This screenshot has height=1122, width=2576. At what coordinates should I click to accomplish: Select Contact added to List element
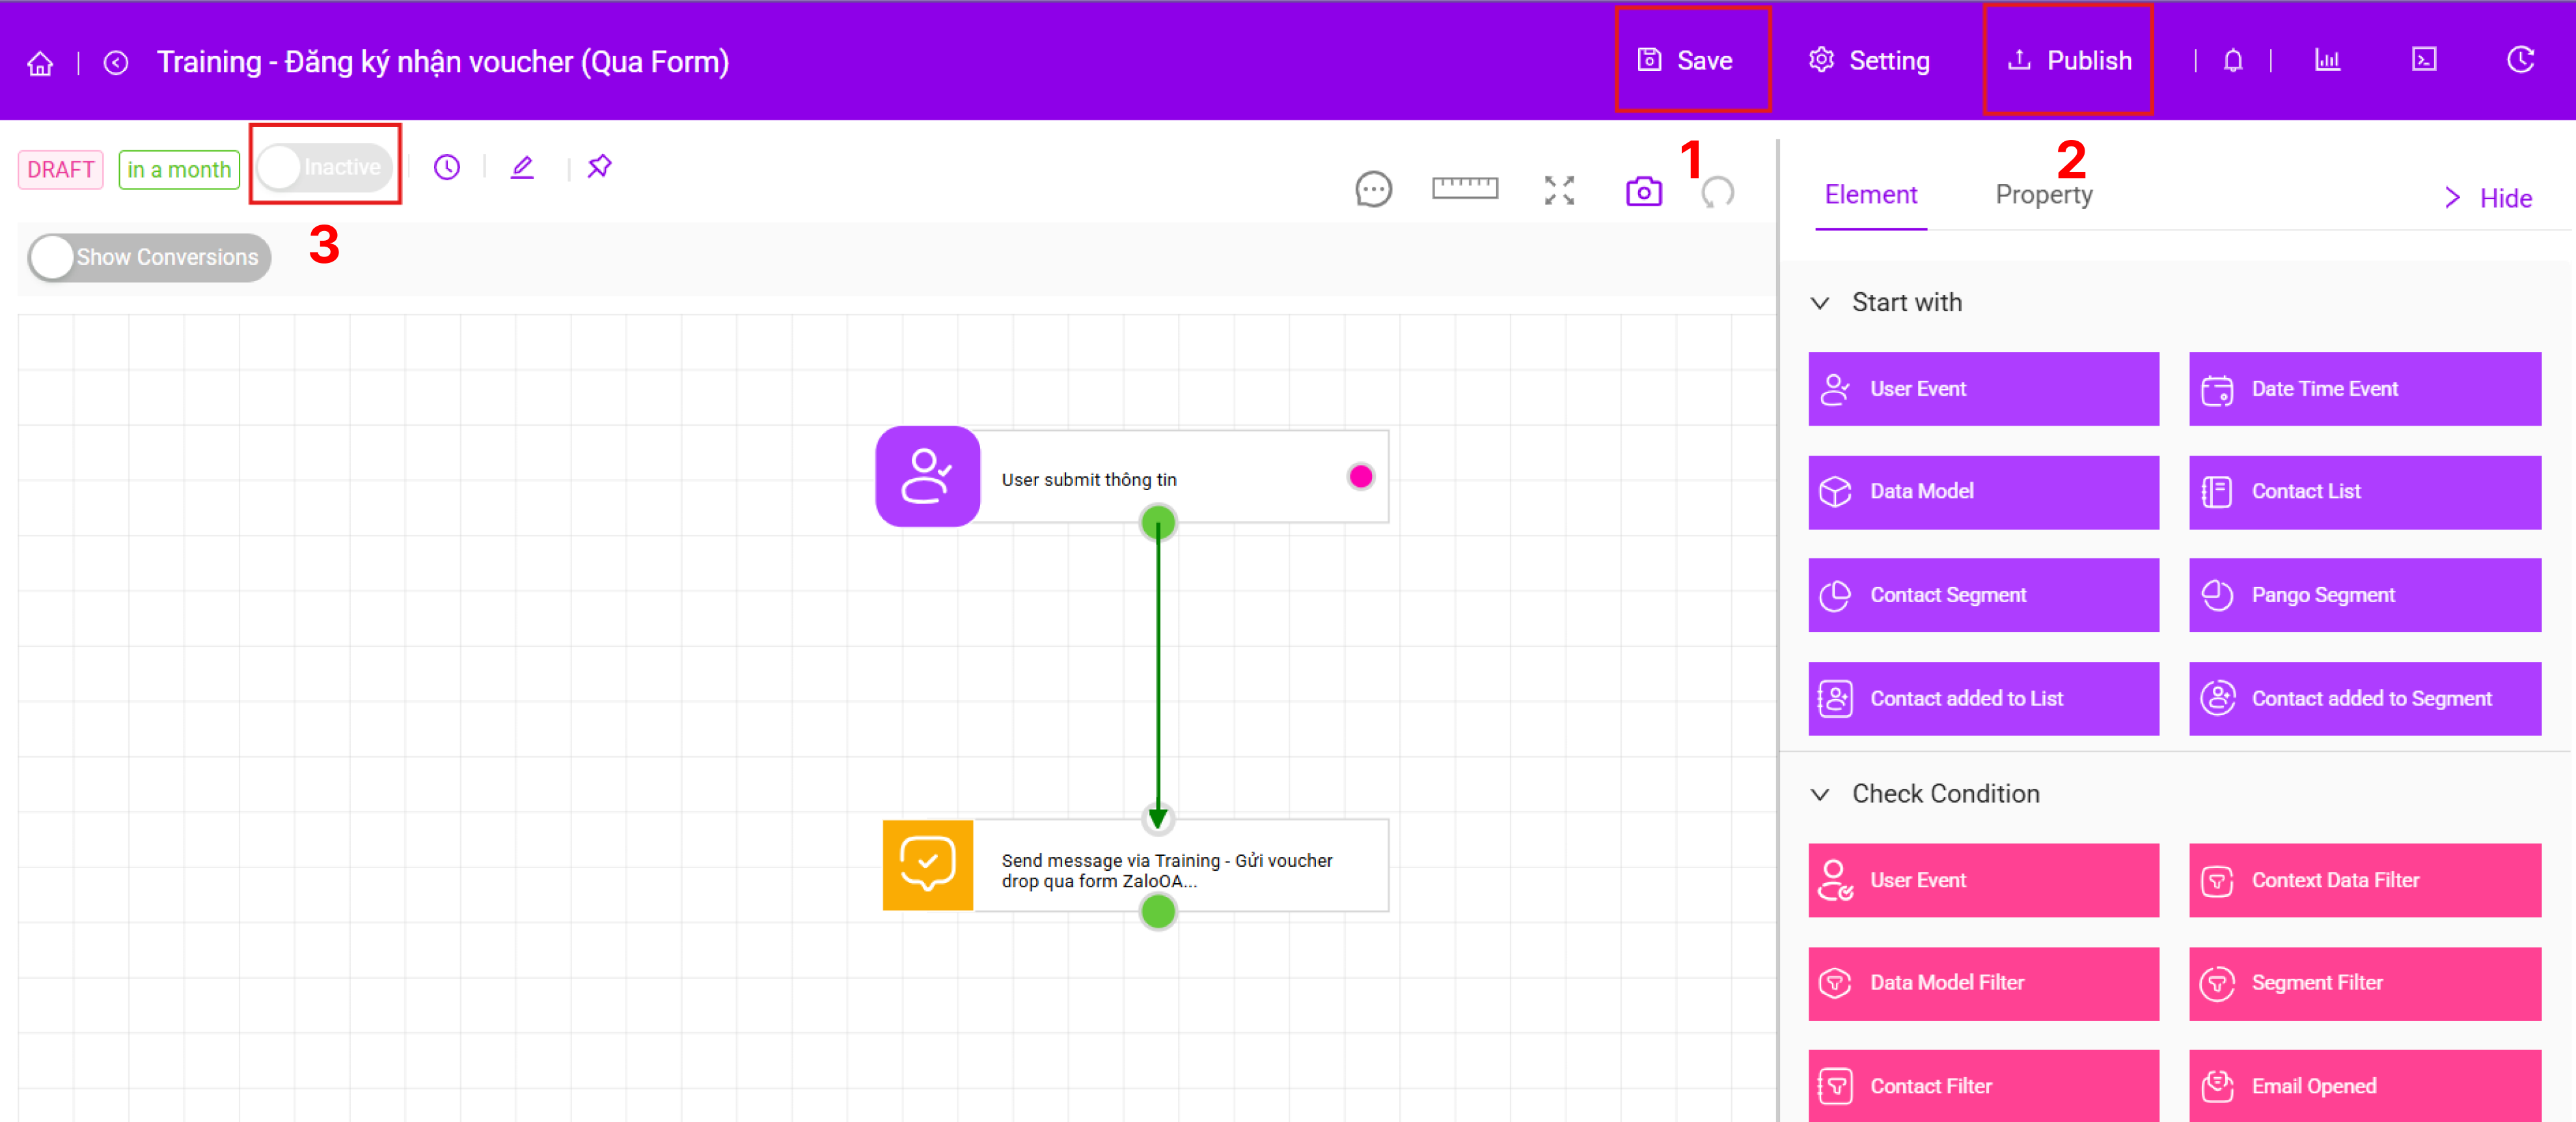(1983, 698)
